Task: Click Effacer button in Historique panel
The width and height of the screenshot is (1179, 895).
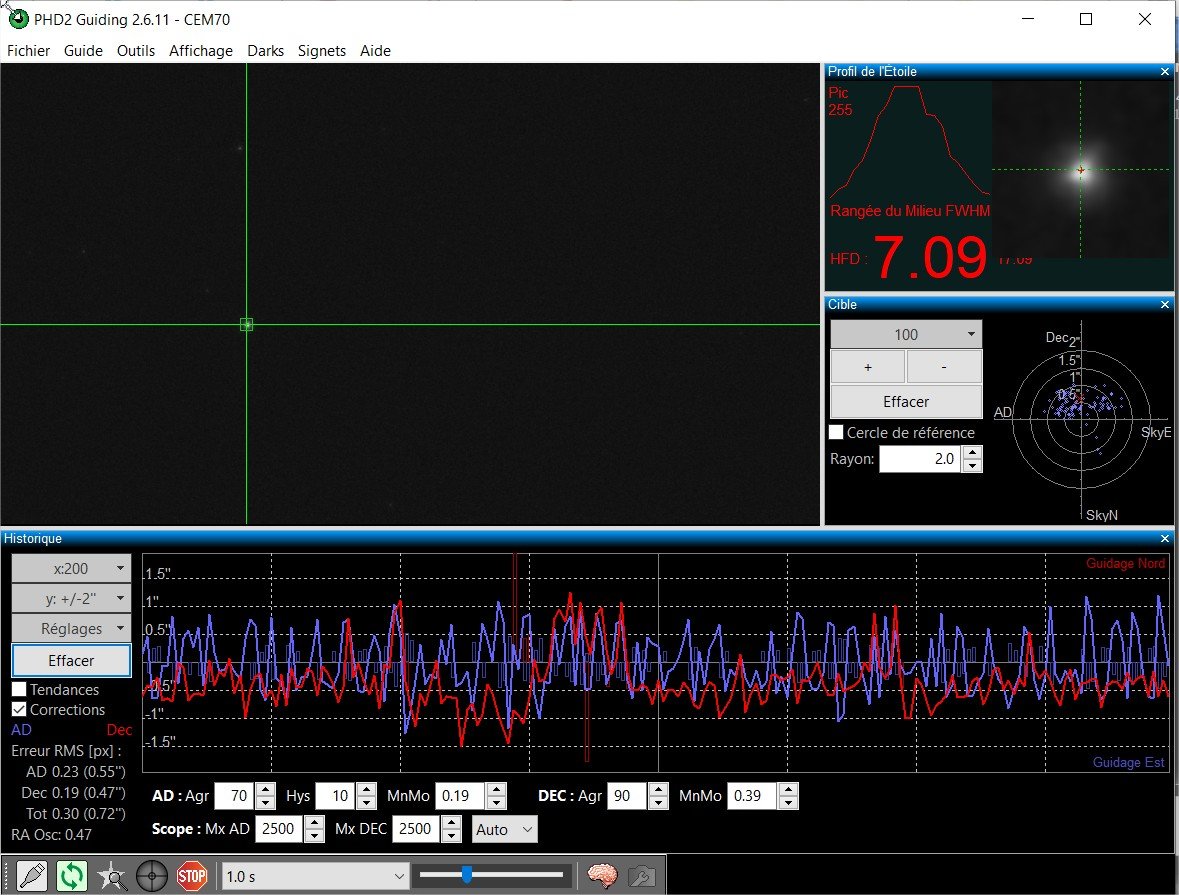Action: [x=71, y=660]
